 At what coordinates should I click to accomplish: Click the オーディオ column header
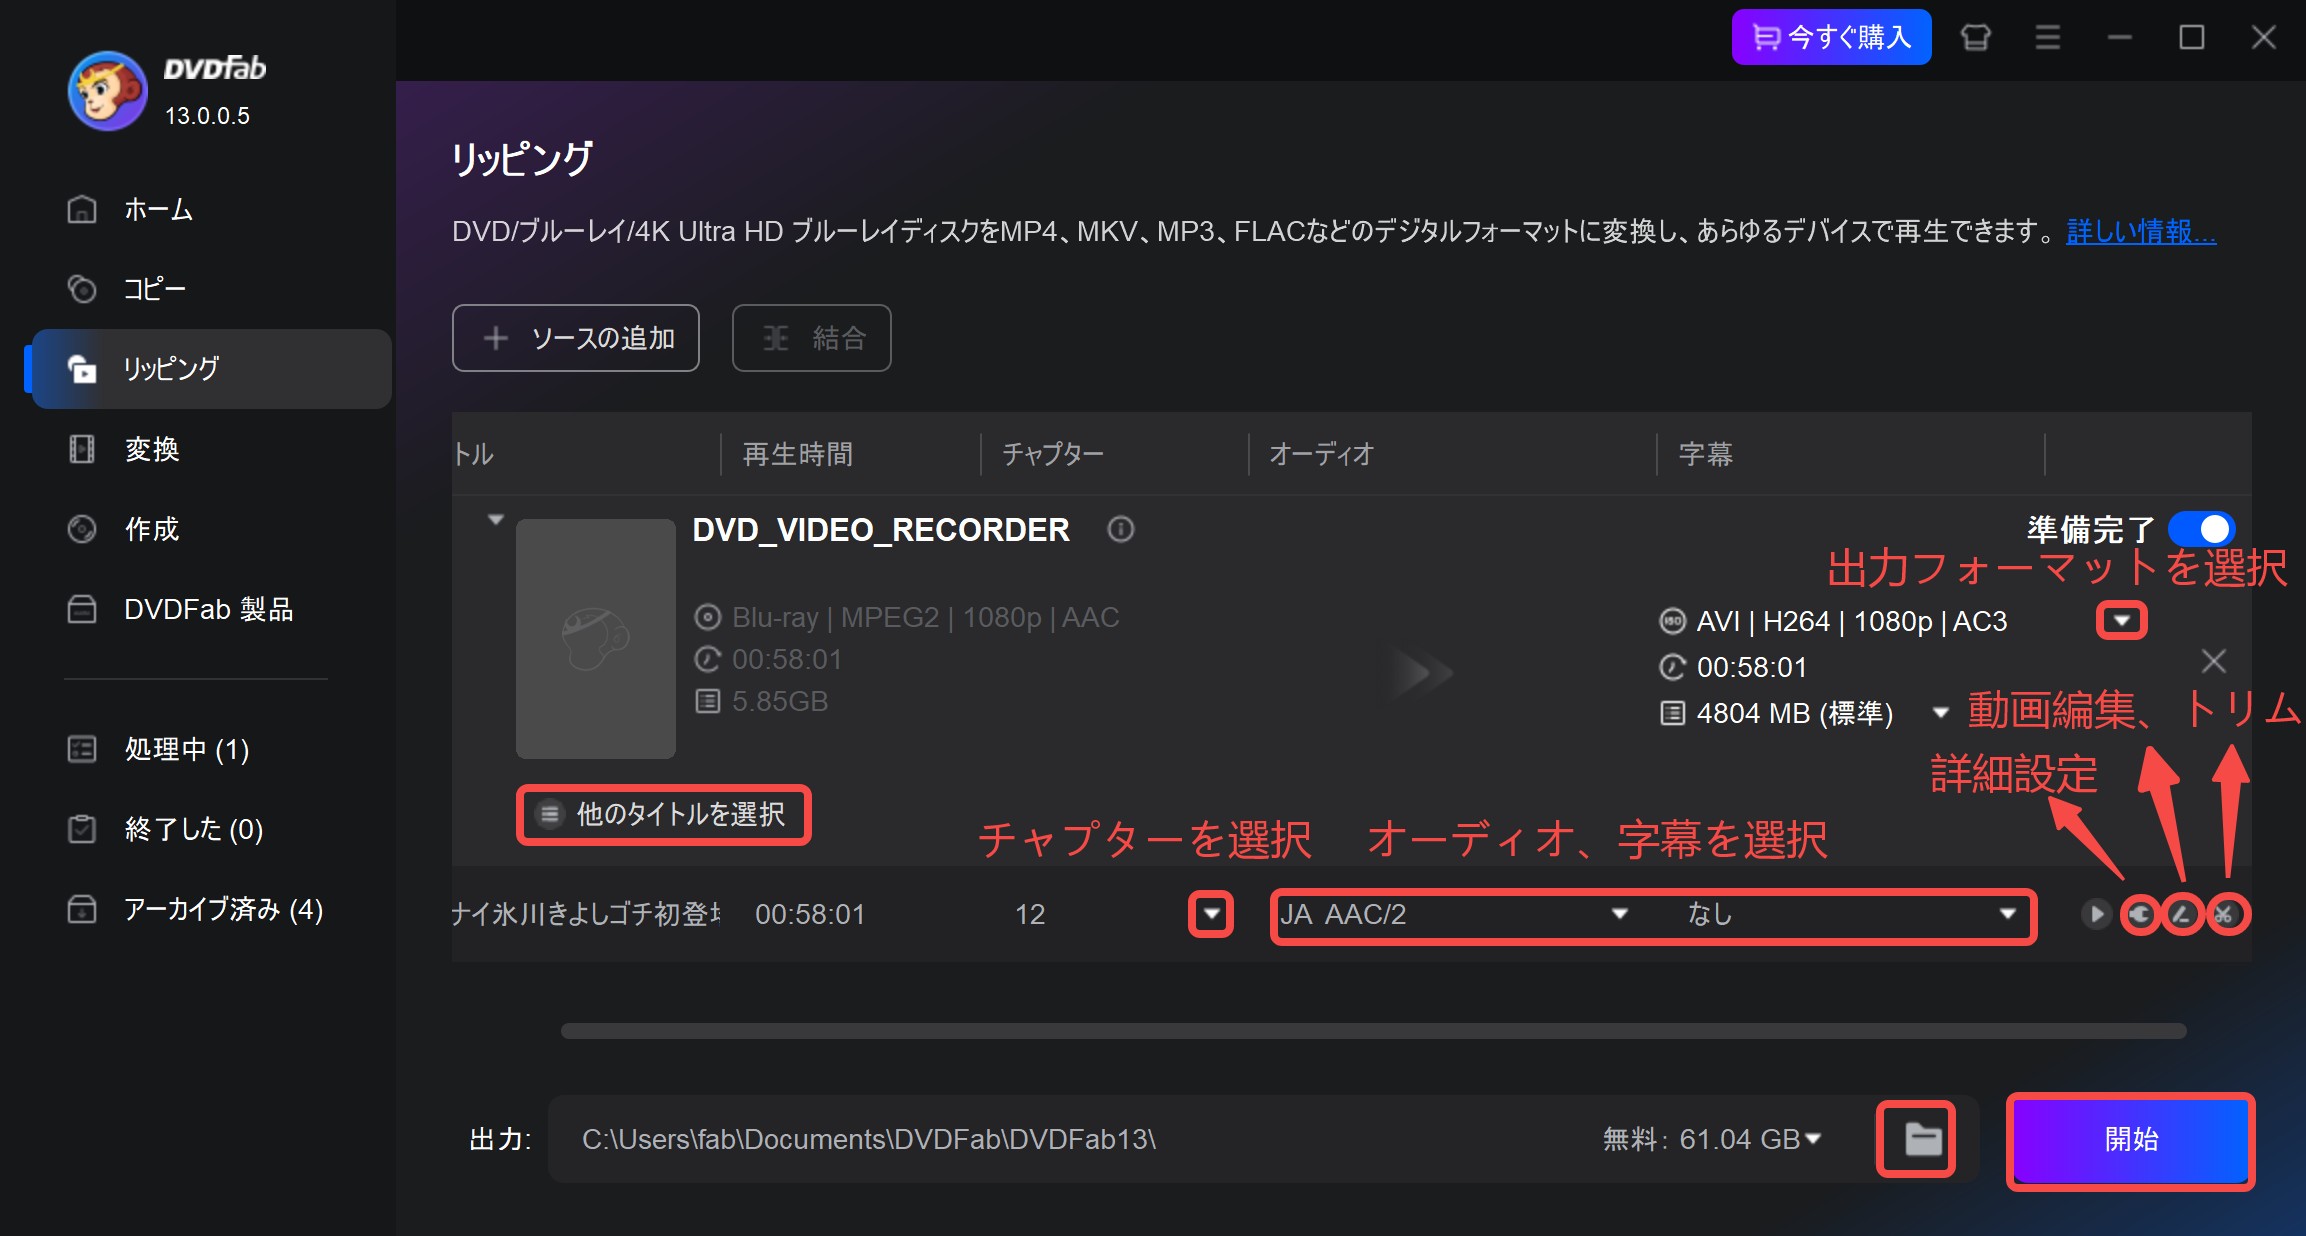click(x=1322, y=454)
